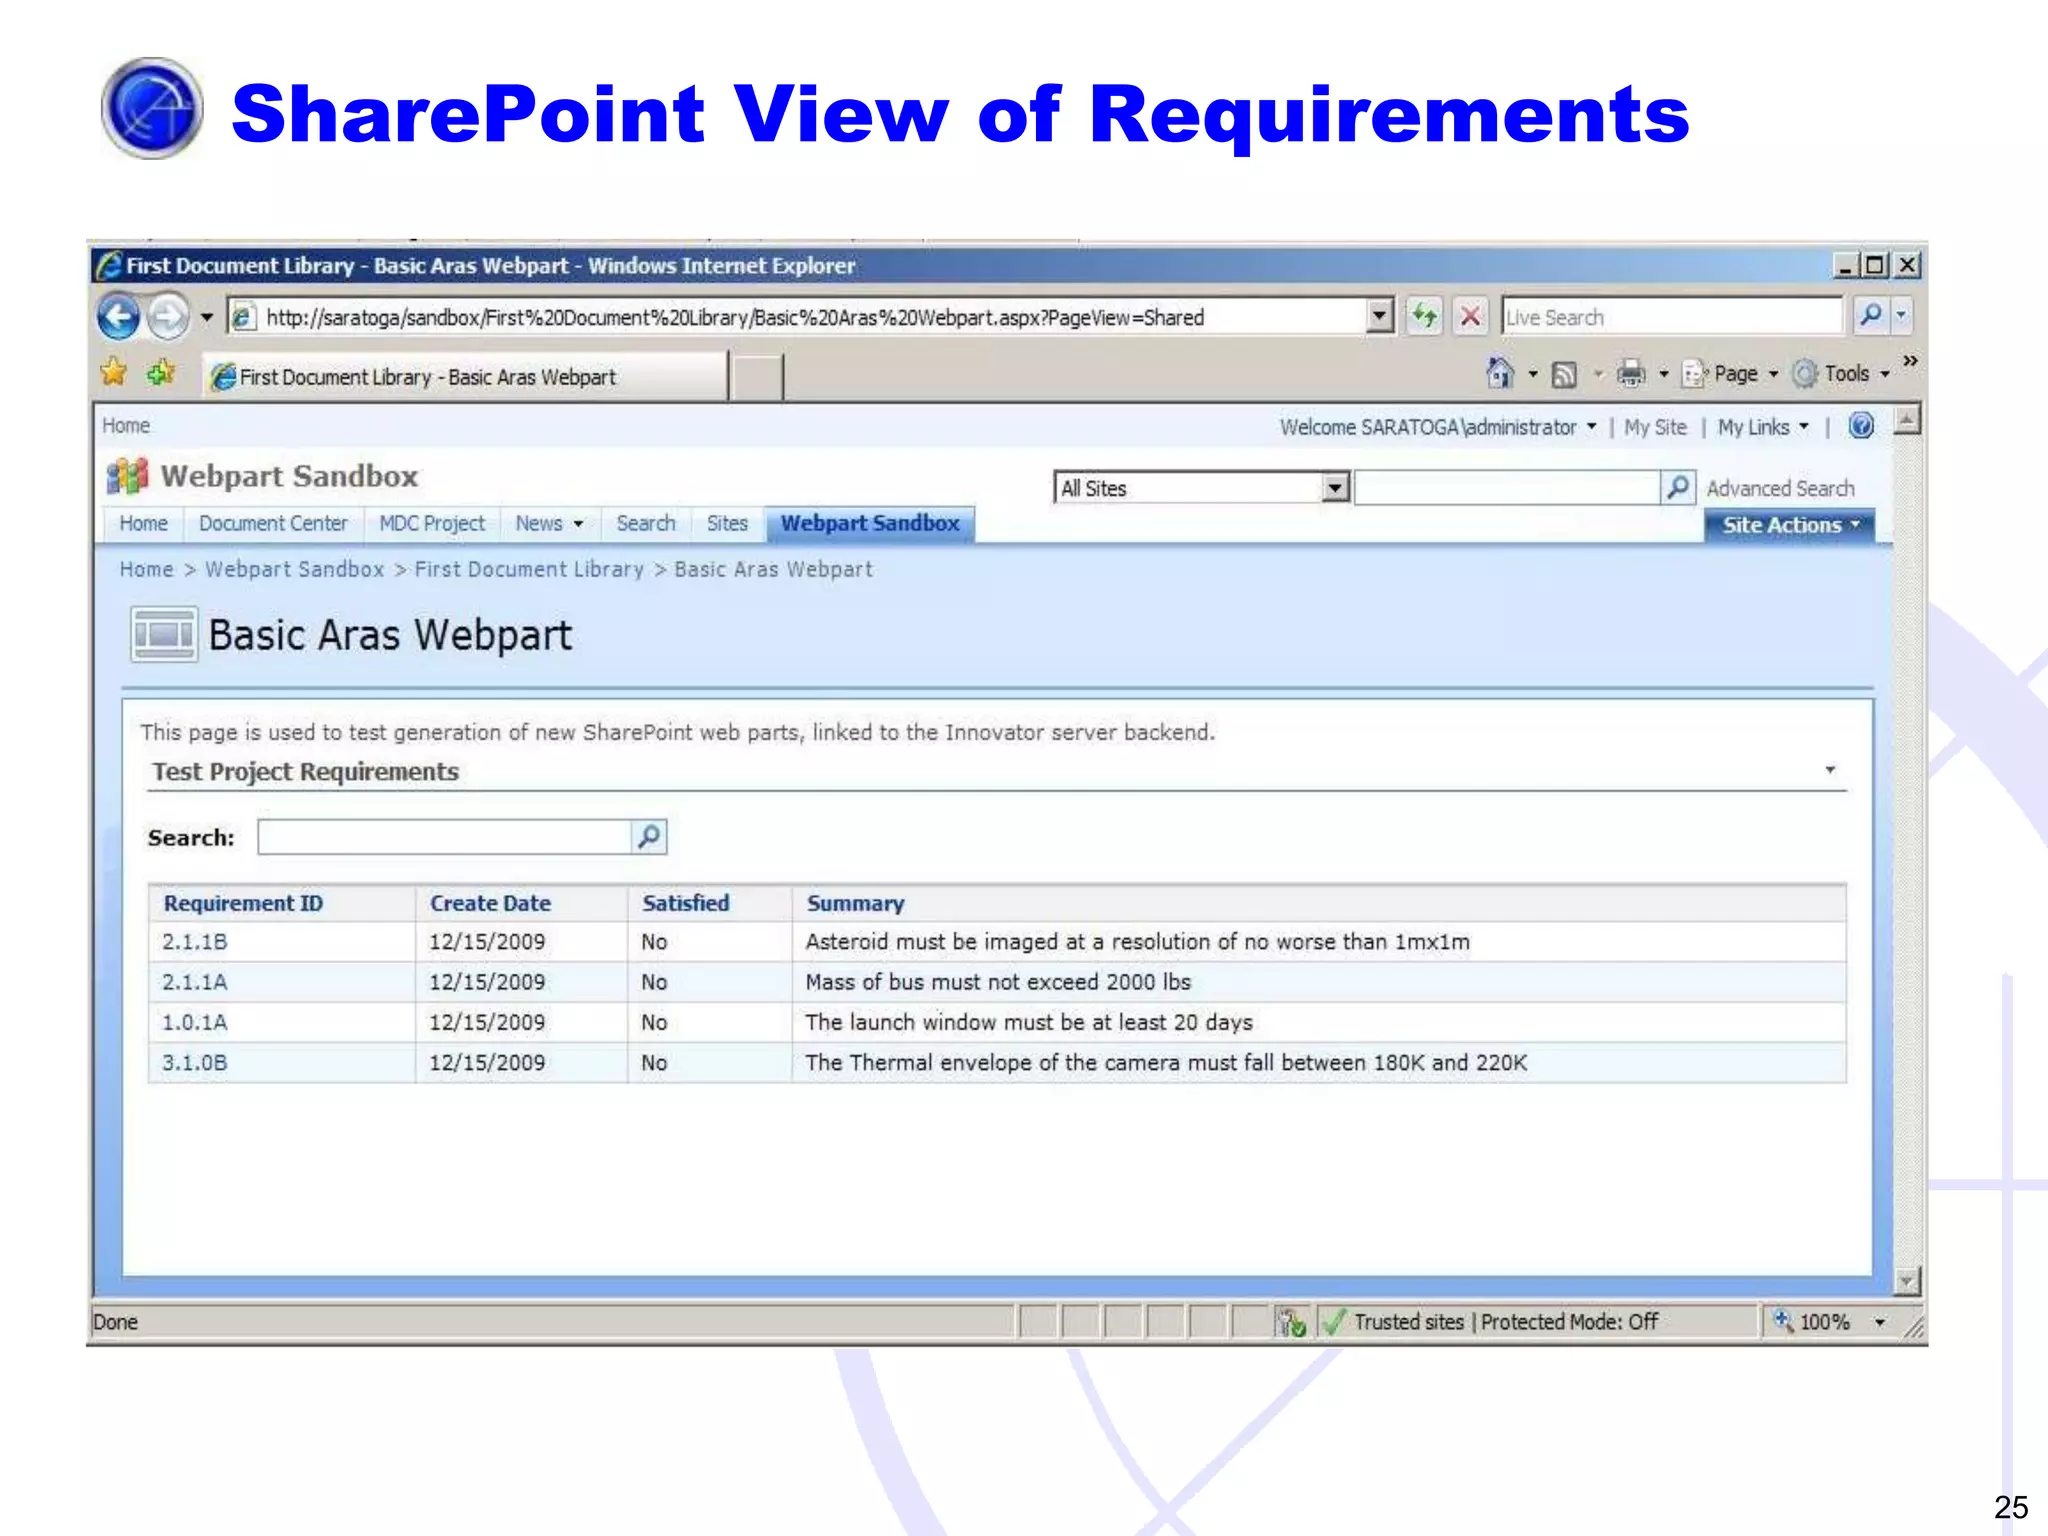This screenshot has width=2048, height=1536.
Task: Sort by the Create Date column header
Action: pos(490,903)
